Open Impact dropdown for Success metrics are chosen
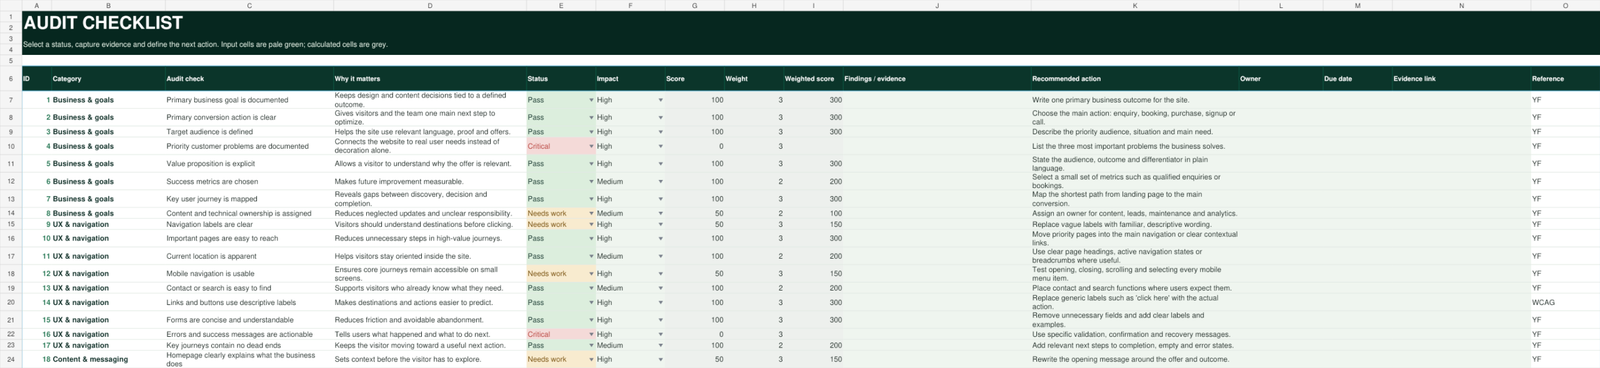 click(660, 182)
